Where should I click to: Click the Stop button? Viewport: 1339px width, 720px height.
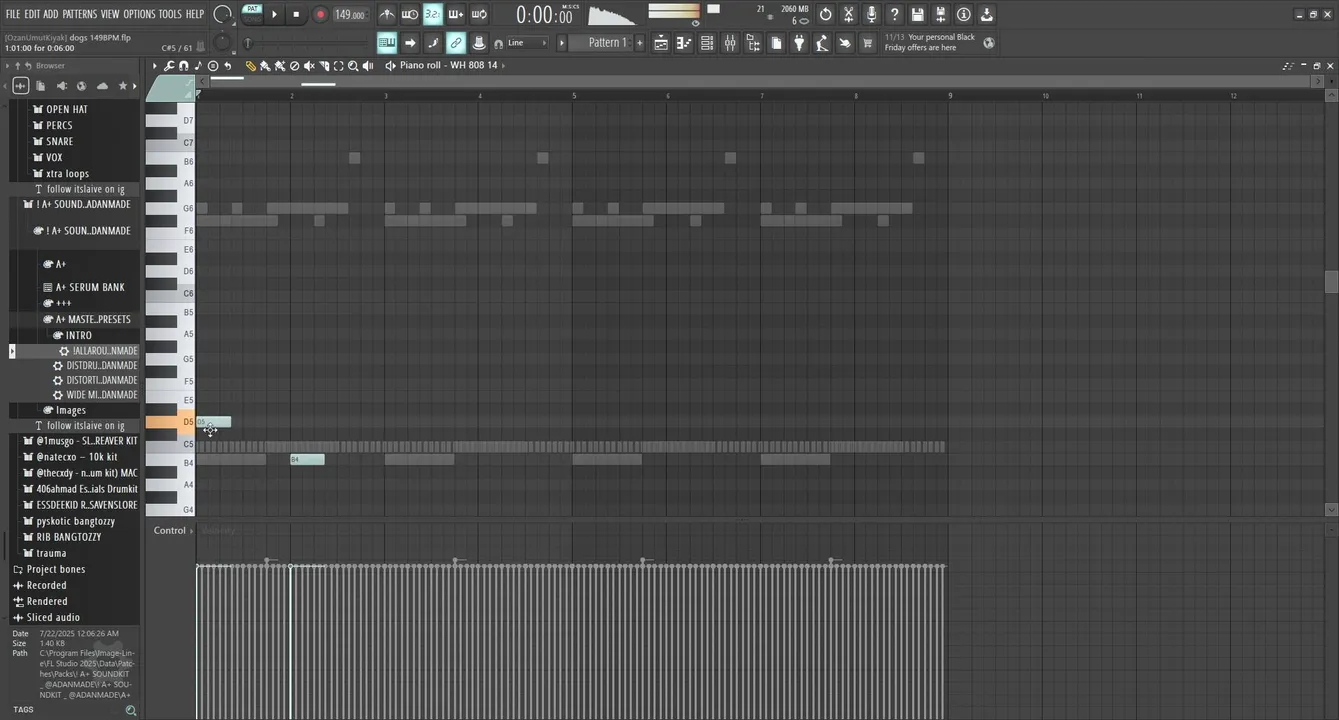(x=297, y=14)
